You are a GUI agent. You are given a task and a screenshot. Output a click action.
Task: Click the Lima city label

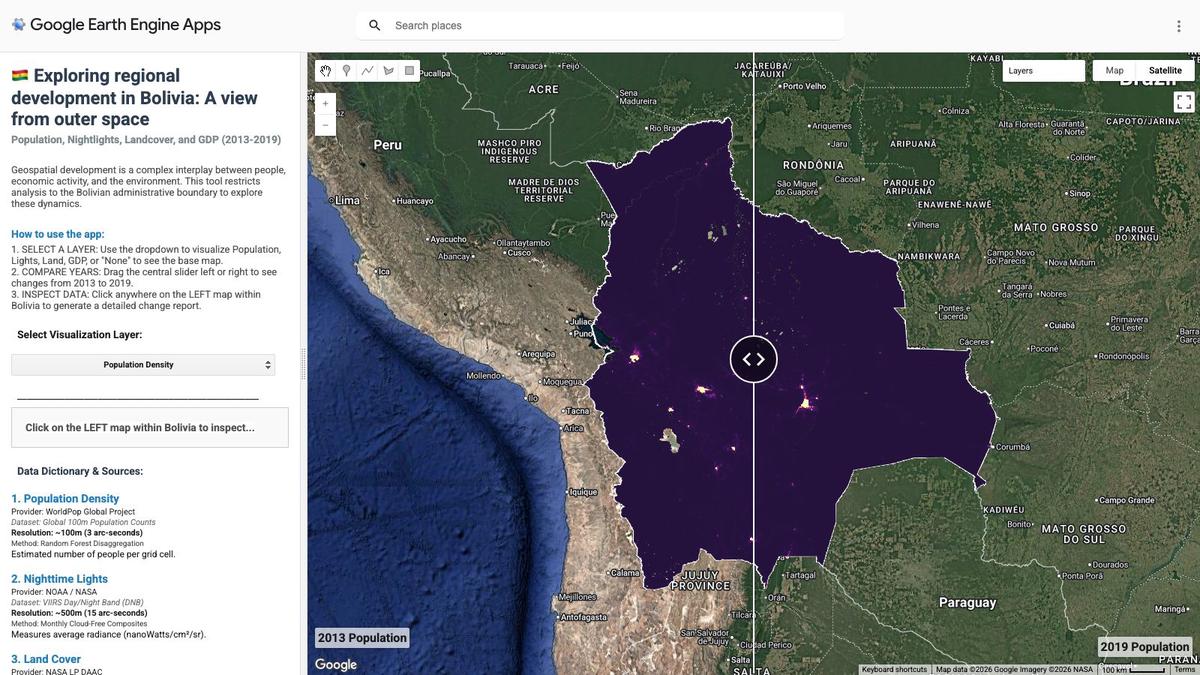(x=347, y=200)
